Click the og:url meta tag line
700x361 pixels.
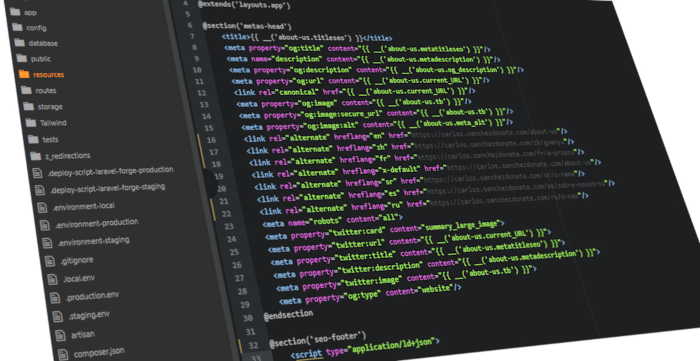[x=360, y=81]
